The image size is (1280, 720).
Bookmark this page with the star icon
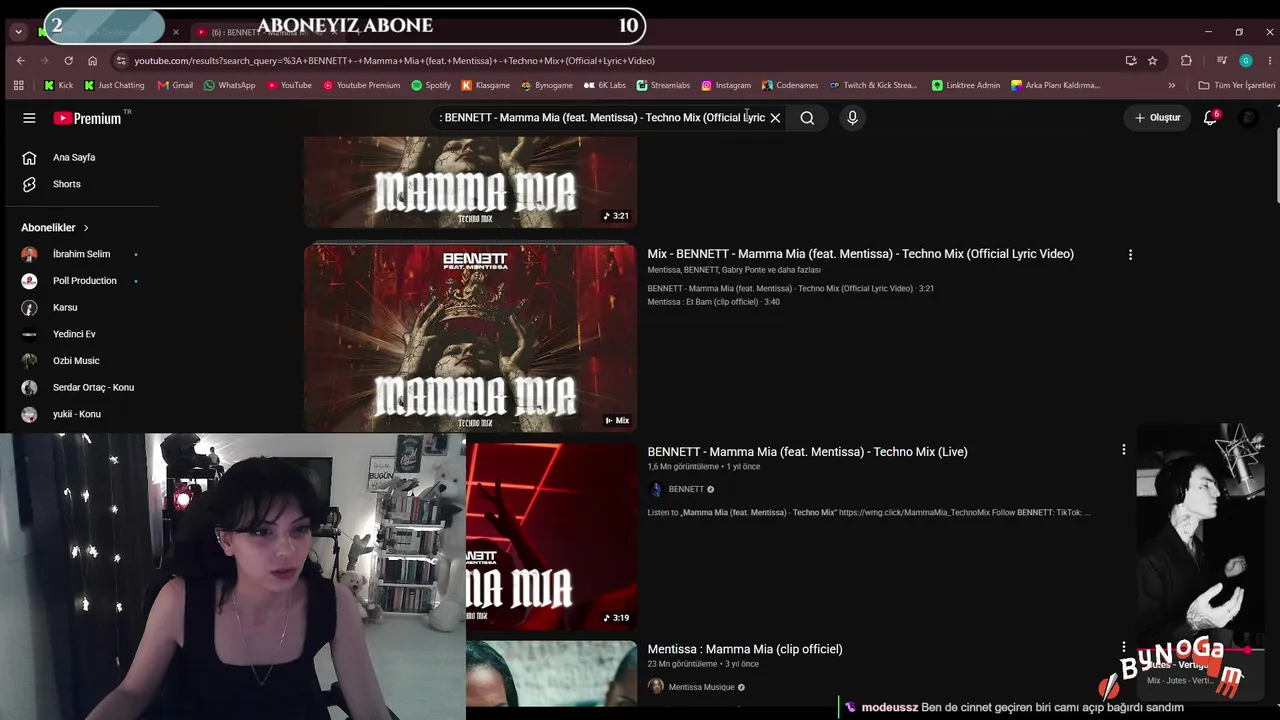click(x=1152, y=60)
